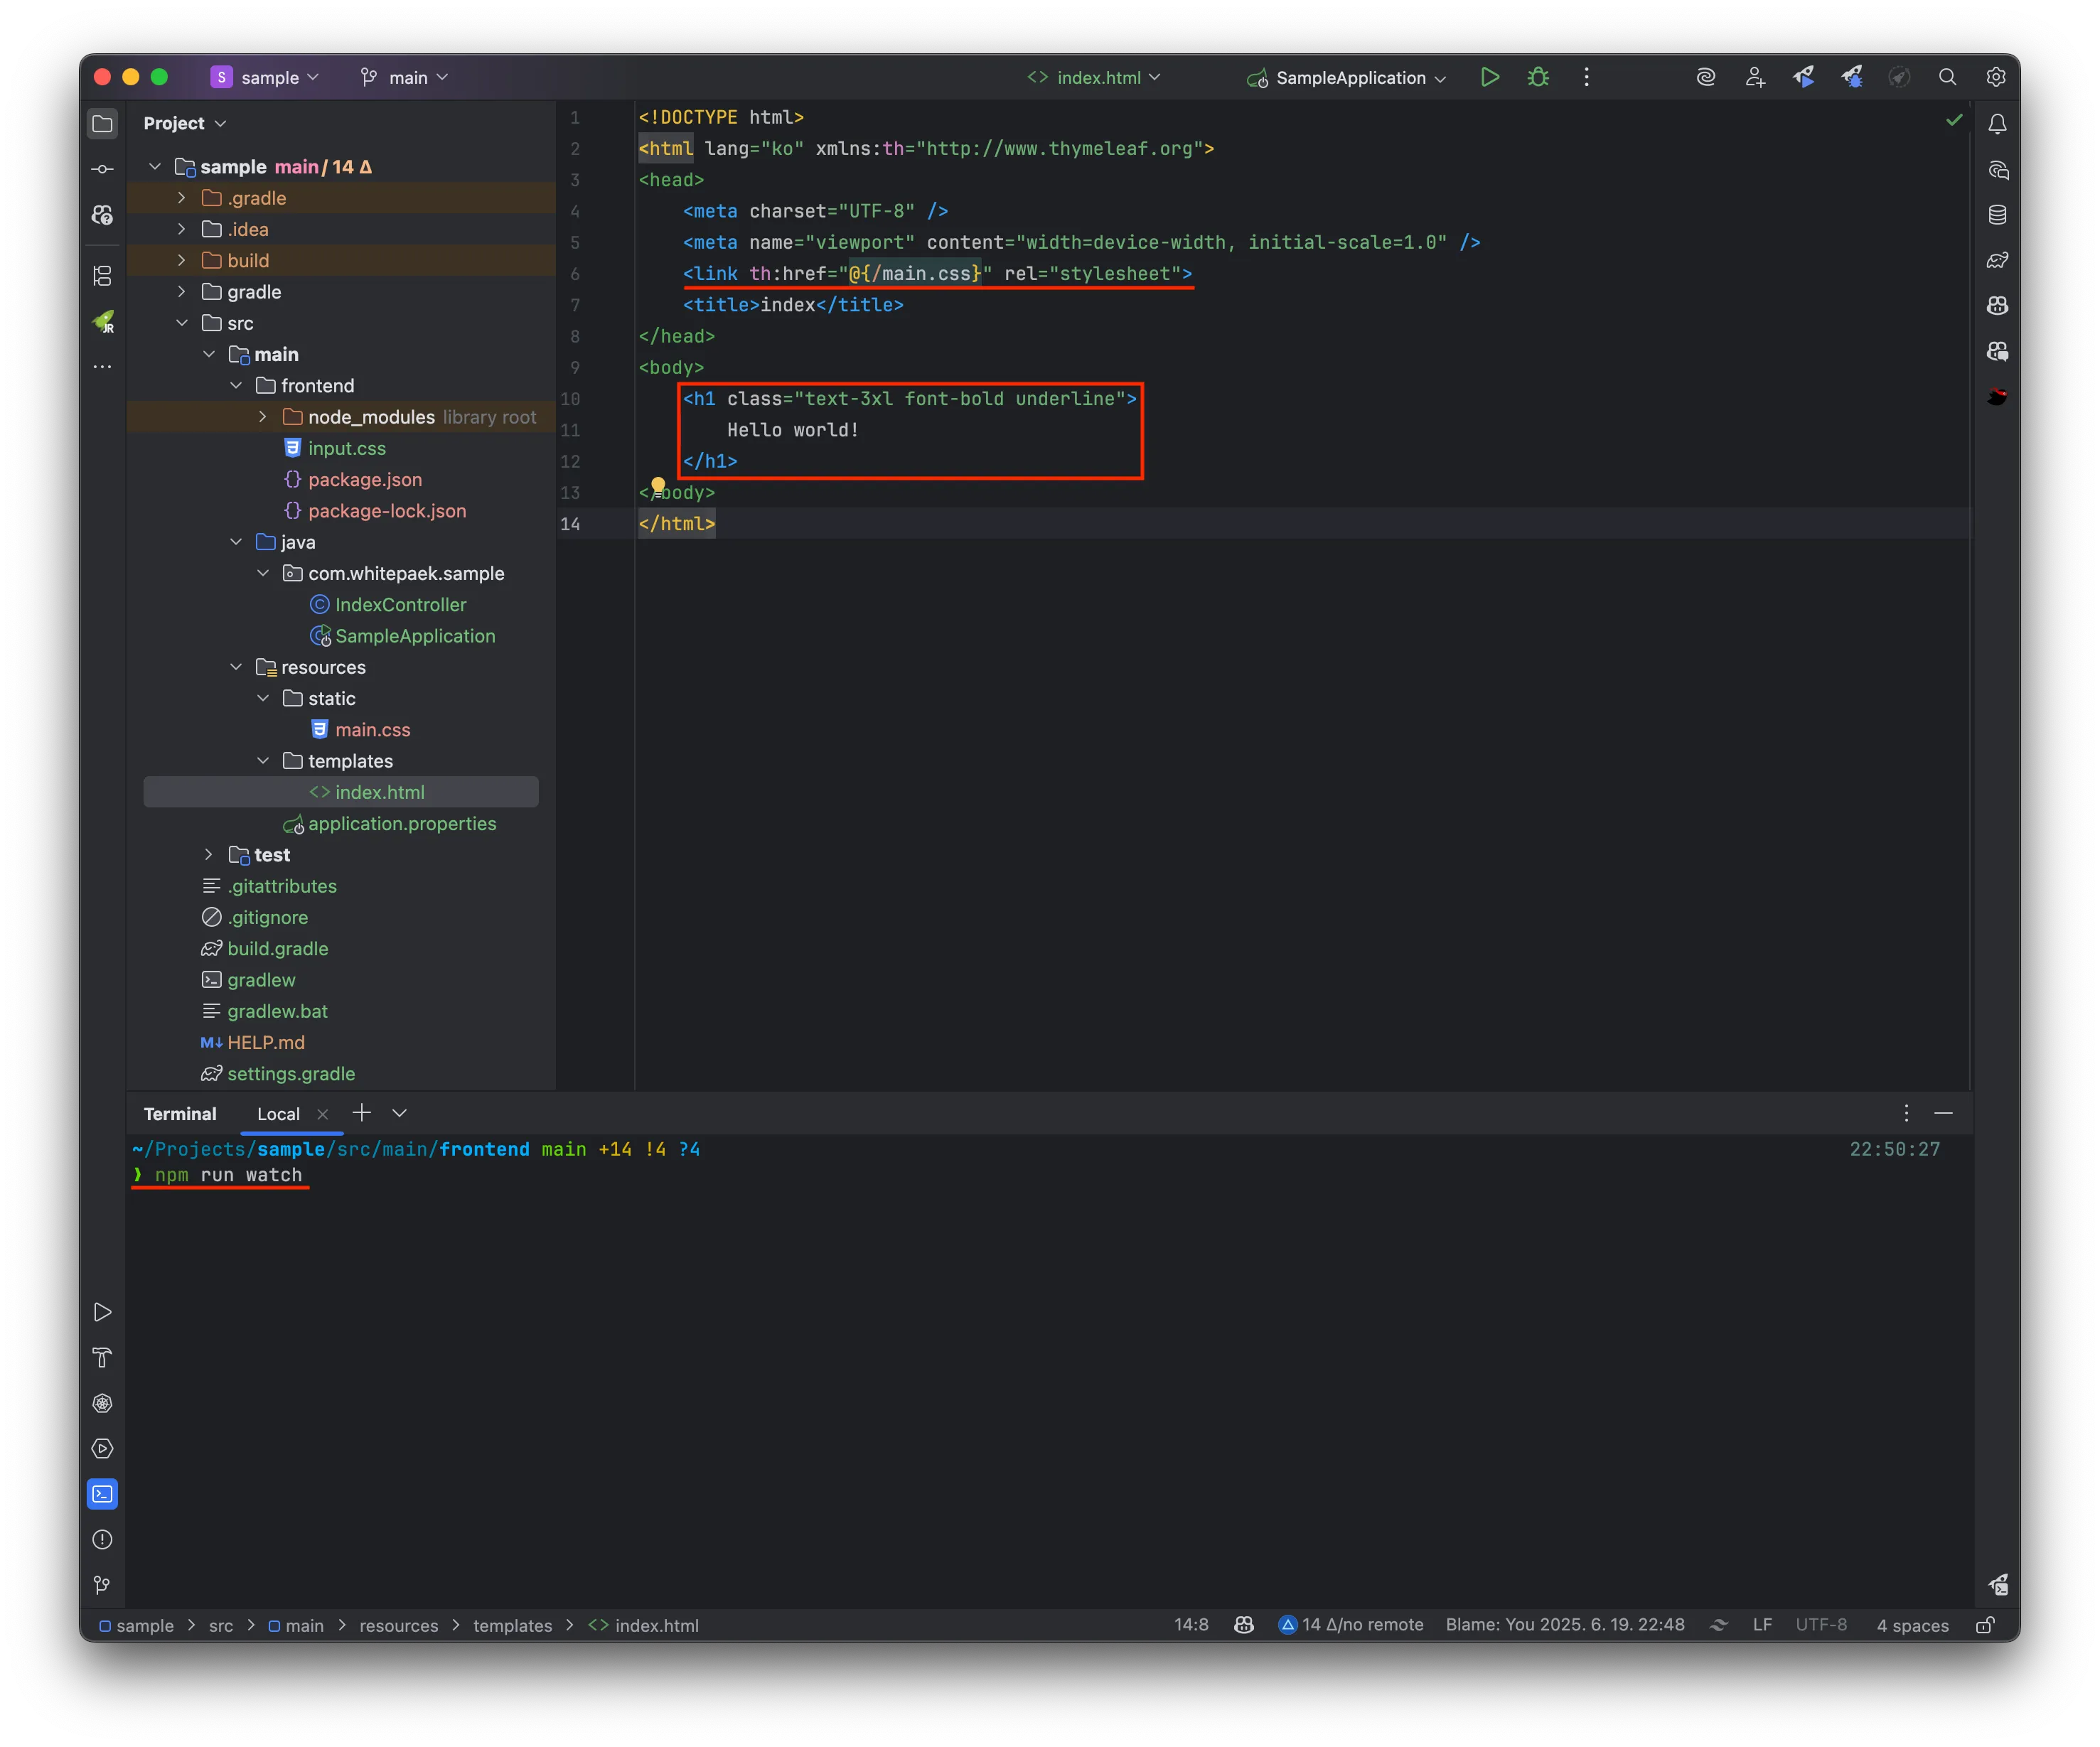The height and width of the screenshot is (1747, 2100).
Task: Toggle the read-only lock icon in status bar
Action: [1985, 1625]
